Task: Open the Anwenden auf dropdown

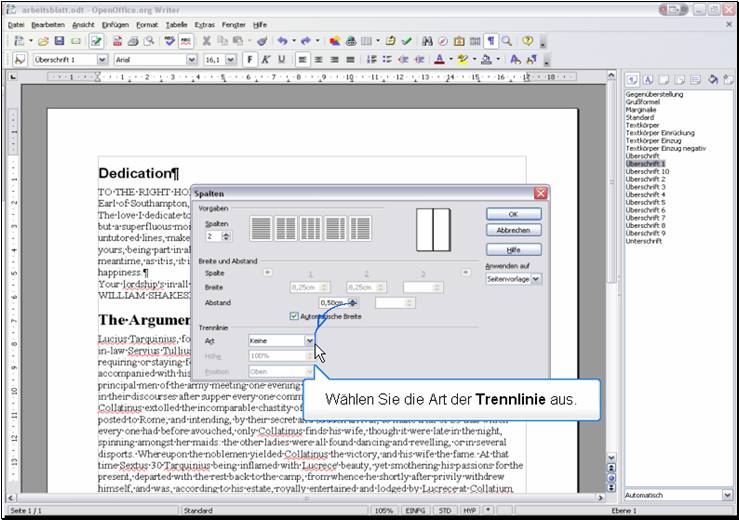Action: [x=537, y=280]
